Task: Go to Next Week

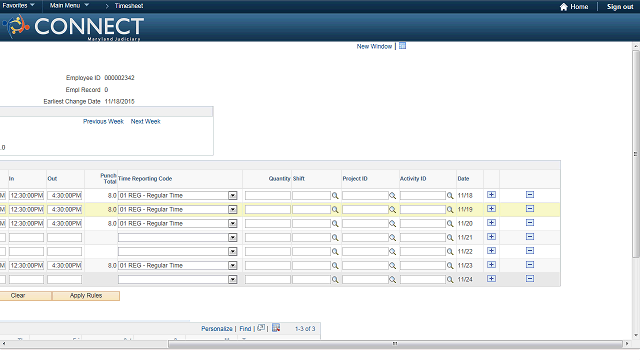Action: [146, 121]
